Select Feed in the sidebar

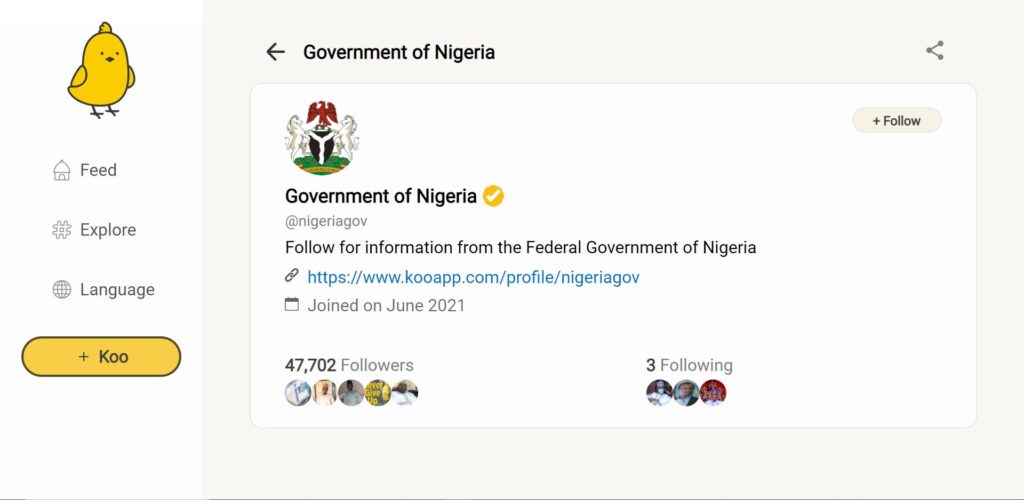(x=98, y=170)
